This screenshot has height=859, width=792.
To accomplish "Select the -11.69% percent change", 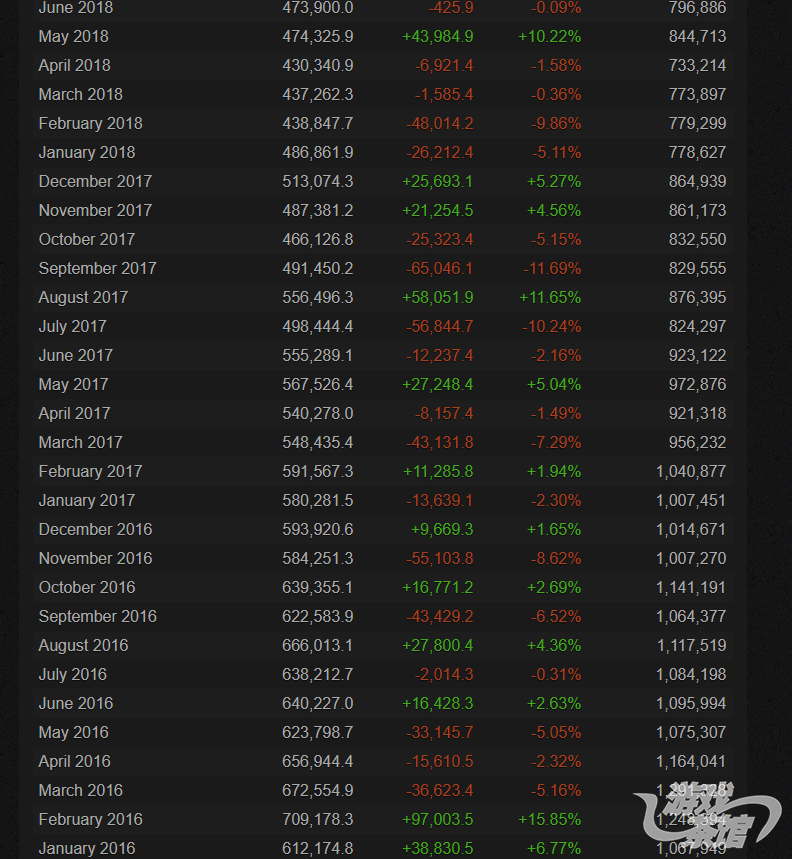I will 552,268.
